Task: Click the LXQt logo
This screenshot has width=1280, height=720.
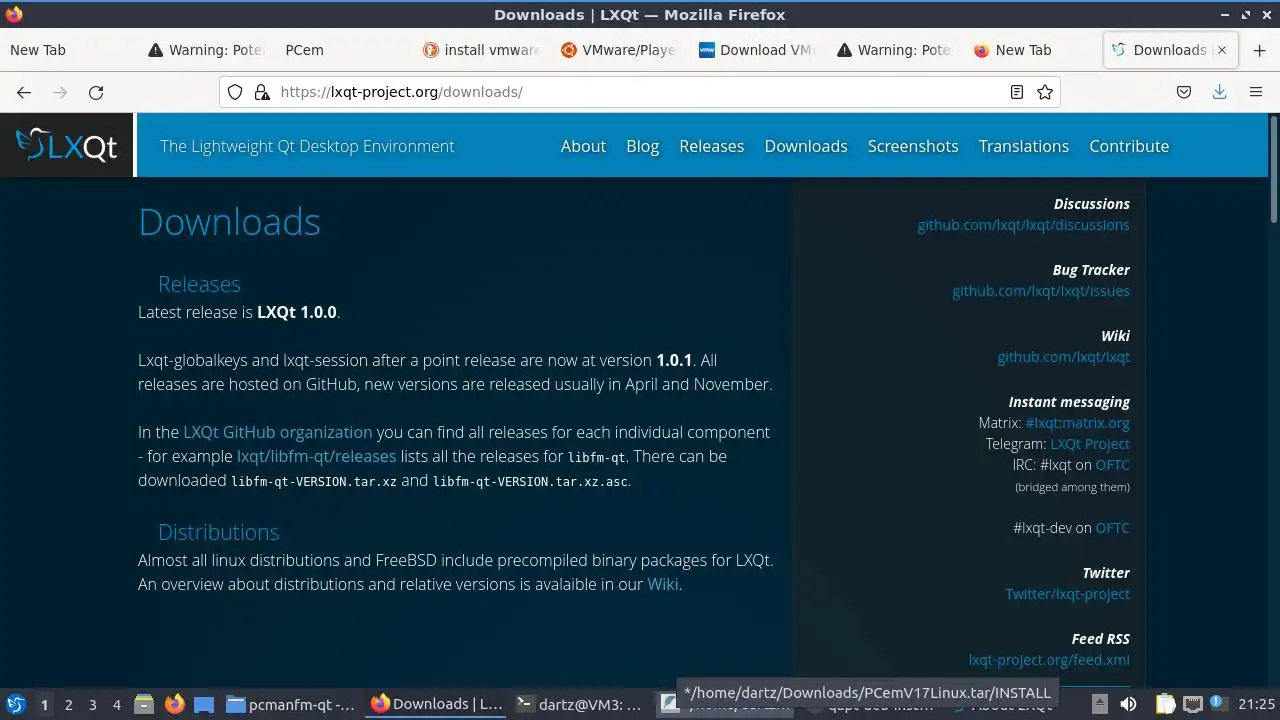Action: click(x=67, y=146)
